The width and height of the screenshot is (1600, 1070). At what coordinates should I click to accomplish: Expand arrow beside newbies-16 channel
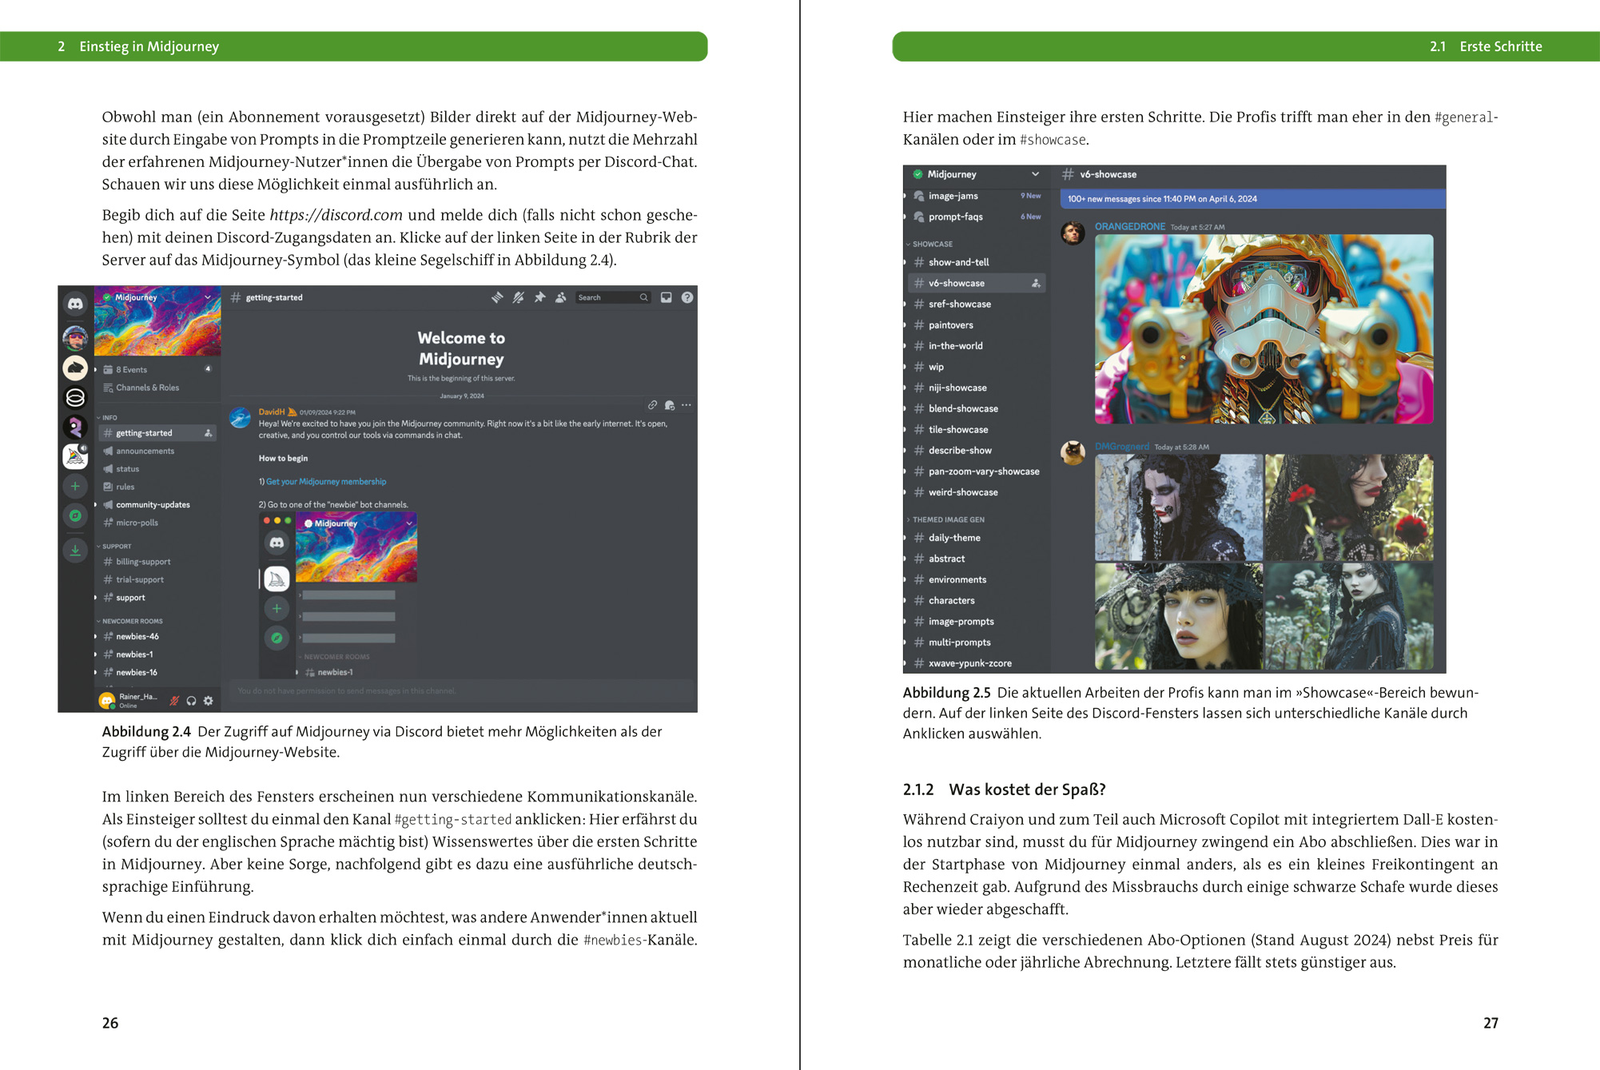click(96, 672)
